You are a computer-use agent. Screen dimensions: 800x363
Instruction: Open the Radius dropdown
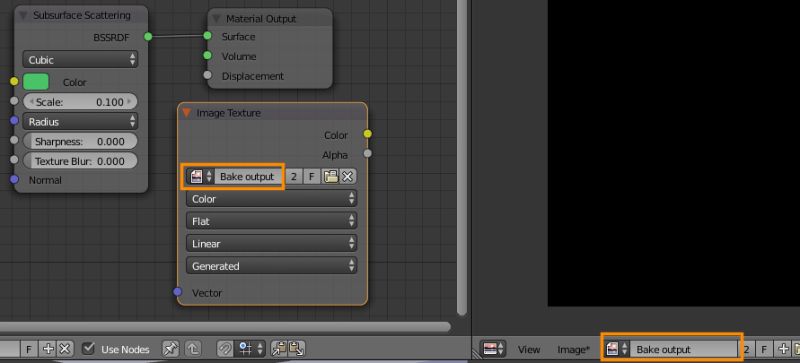[x=80, y=122]
